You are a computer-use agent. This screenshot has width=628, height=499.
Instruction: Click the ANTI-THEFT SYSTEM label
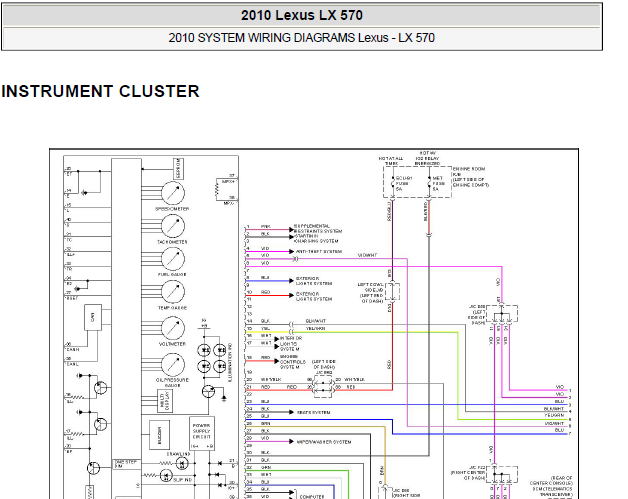319,252
